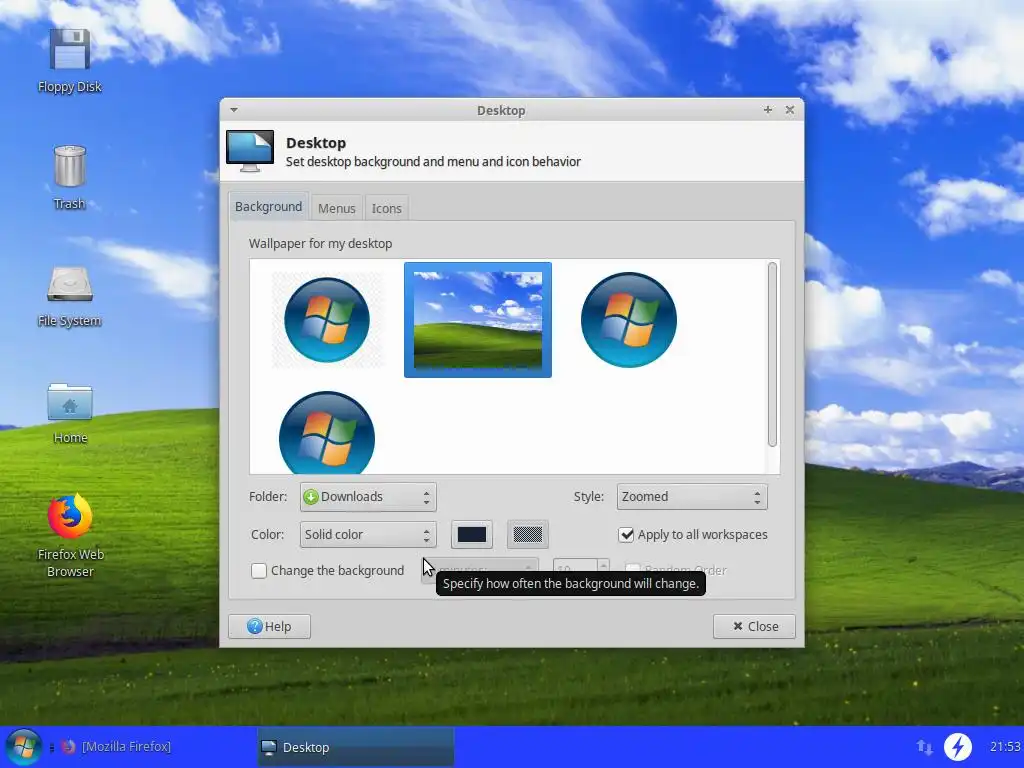This screenshot has width=1024, height=768.
Task: Switch to the Menus tab
Action: 337,208
